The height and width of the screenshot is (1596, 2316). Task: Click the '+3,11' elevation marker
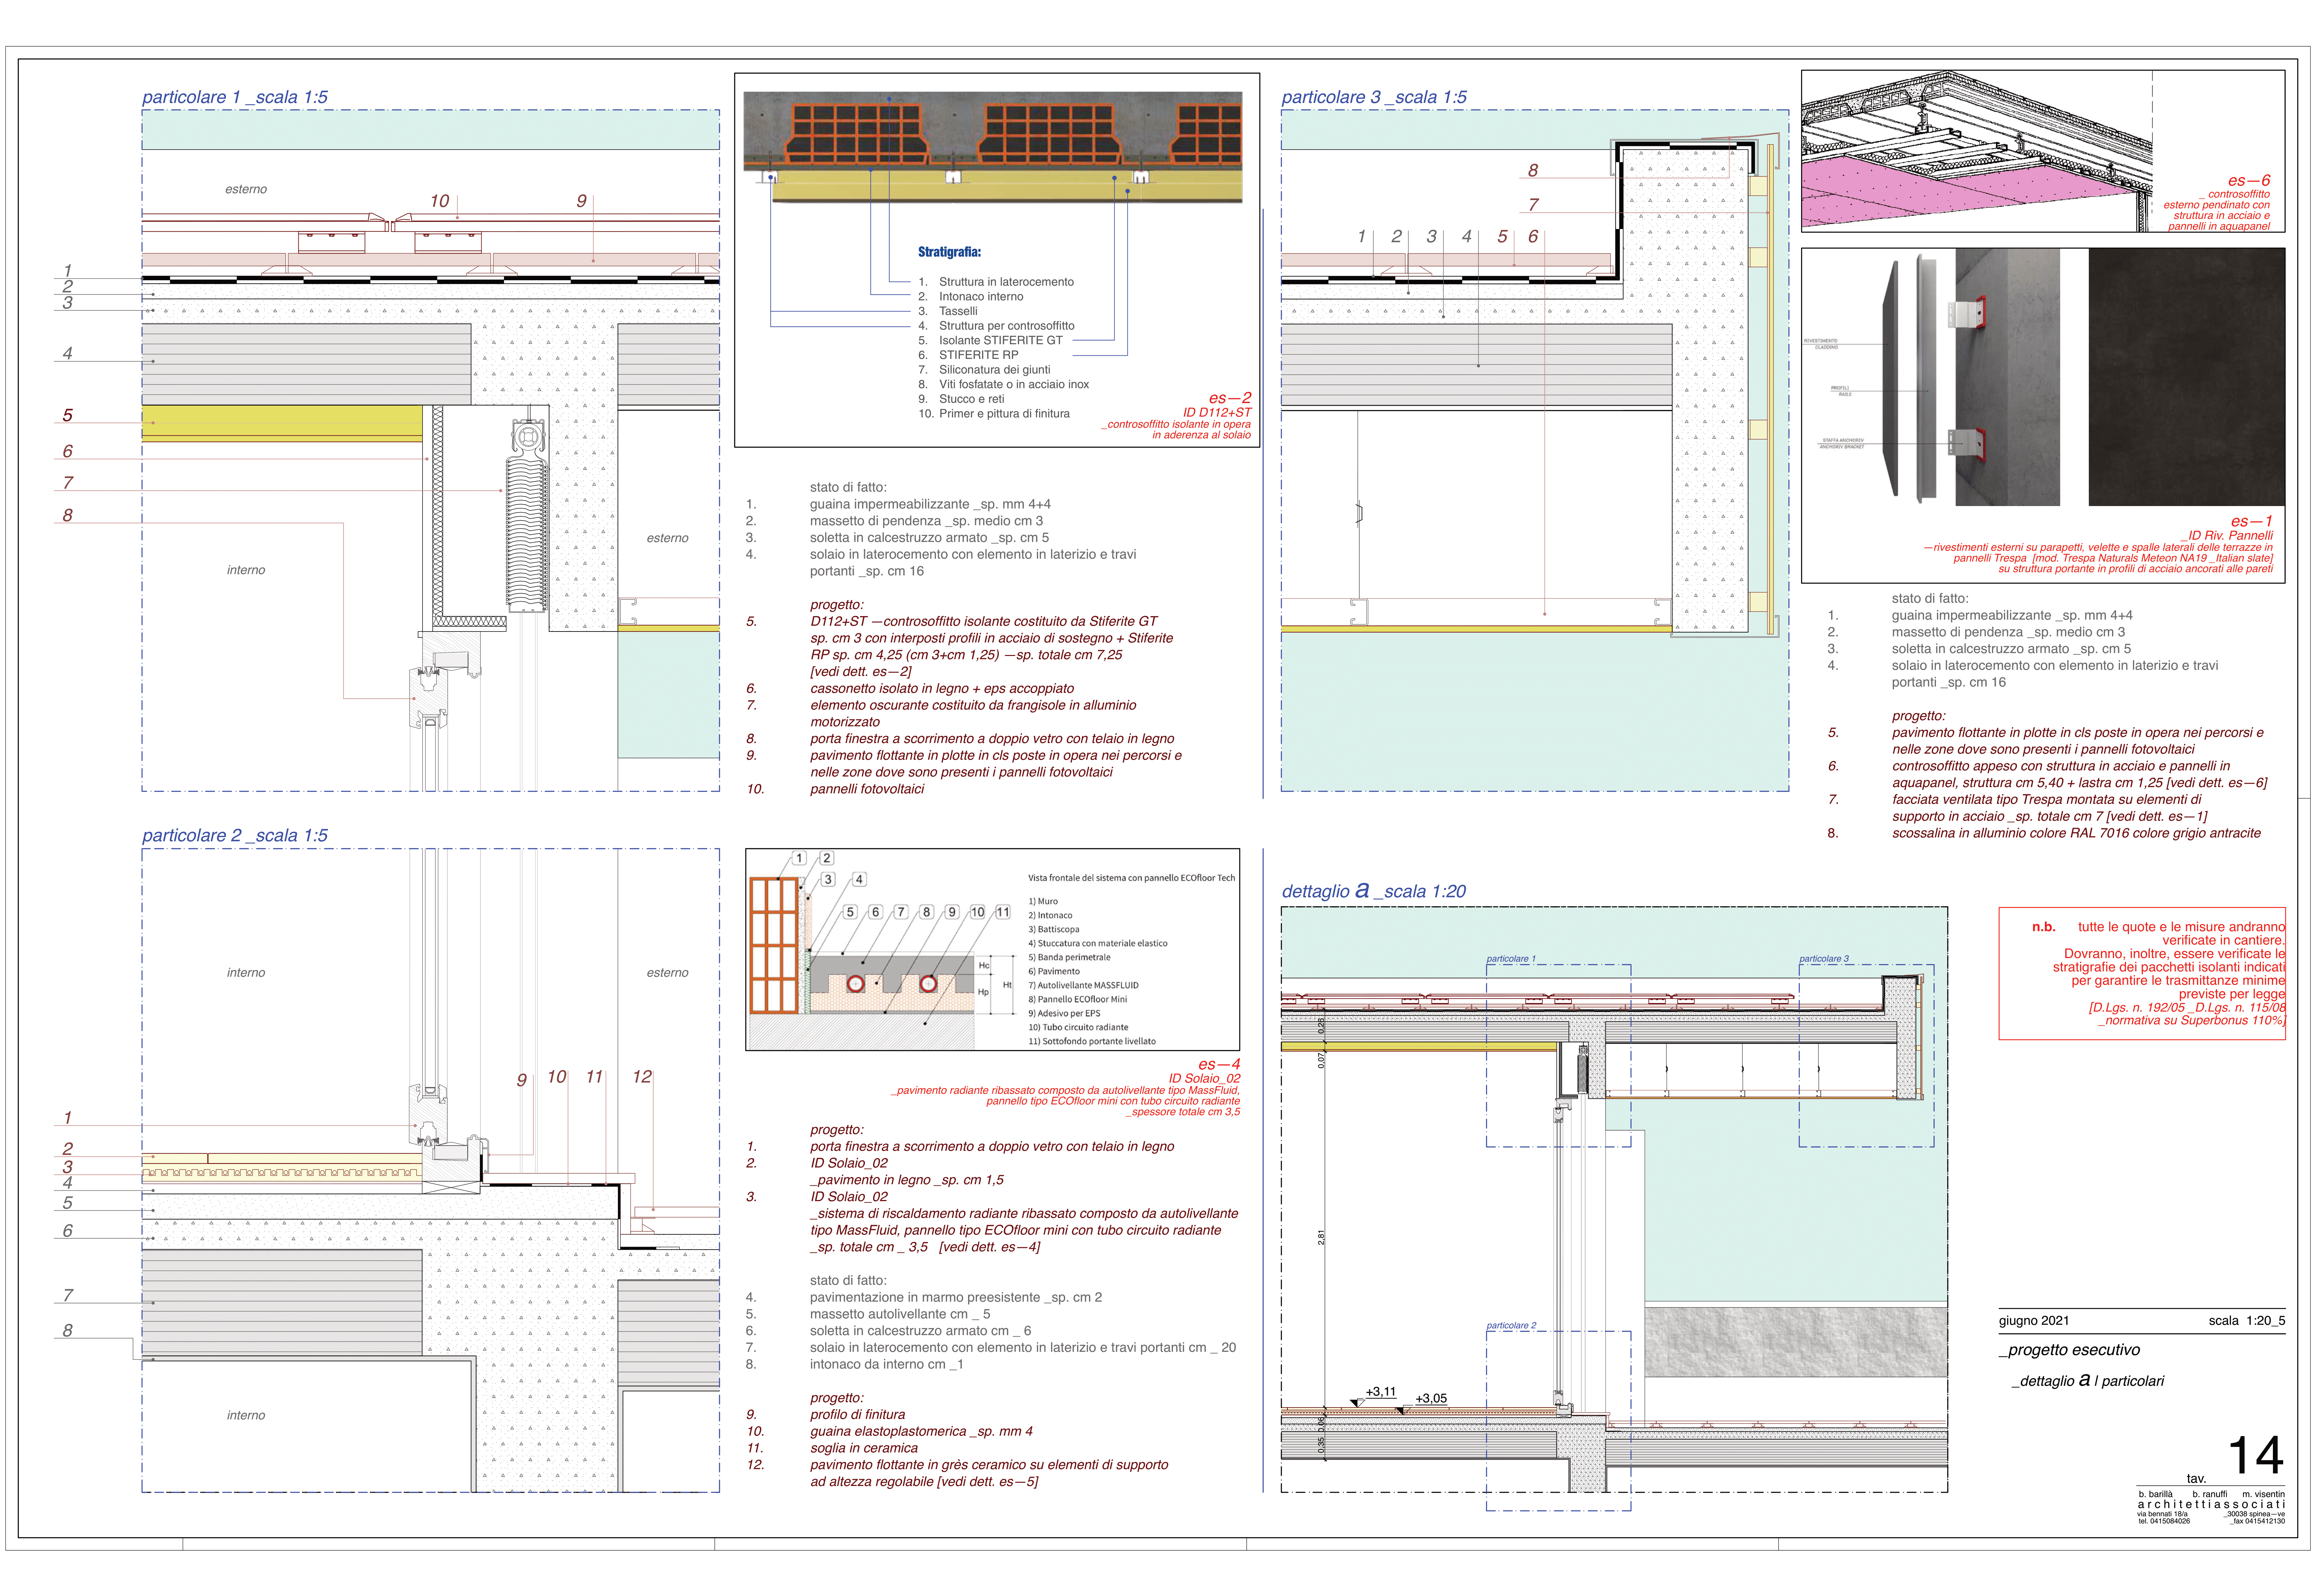click(x=1381, y=1392)
